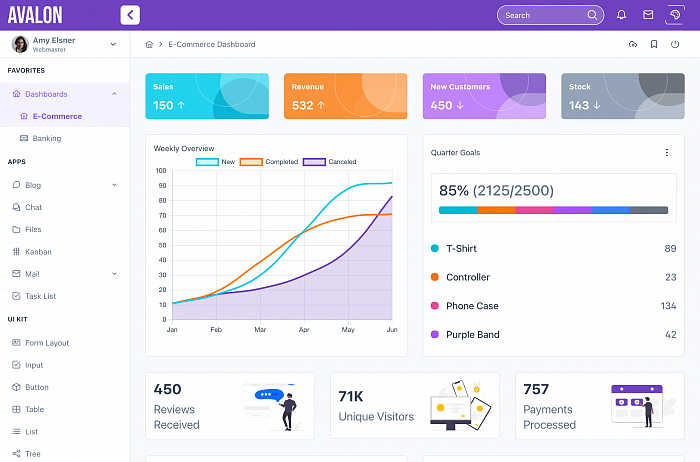Click the List lines icon
Image resolution: width=700 pixels, height=462 pixels.
[16, 432]
